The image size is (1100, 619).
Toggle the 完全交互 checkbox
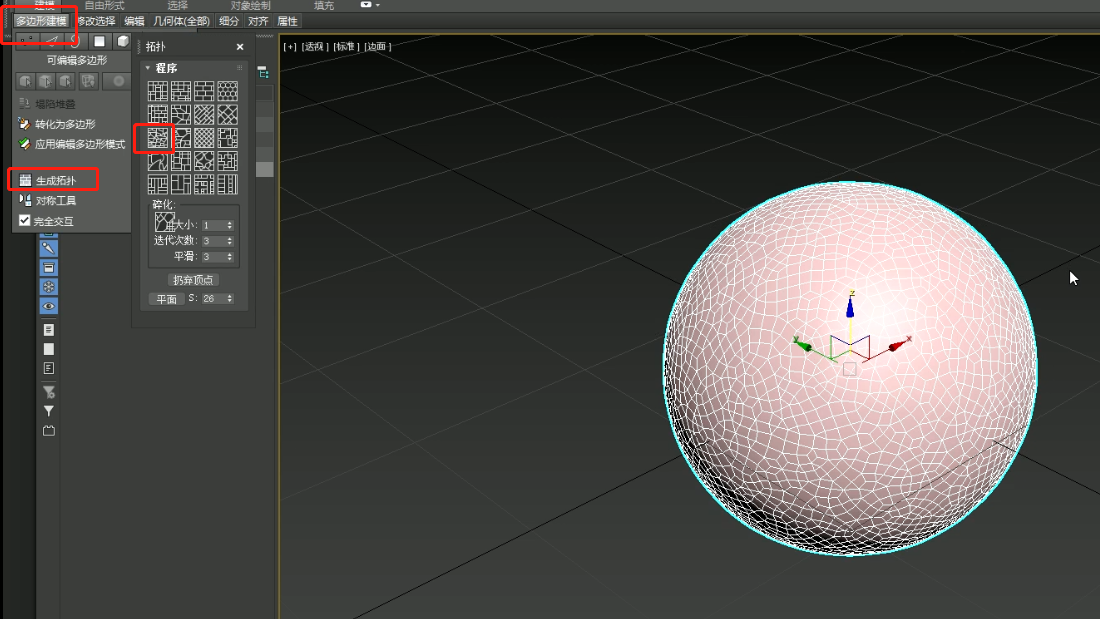tap(25, 220)
